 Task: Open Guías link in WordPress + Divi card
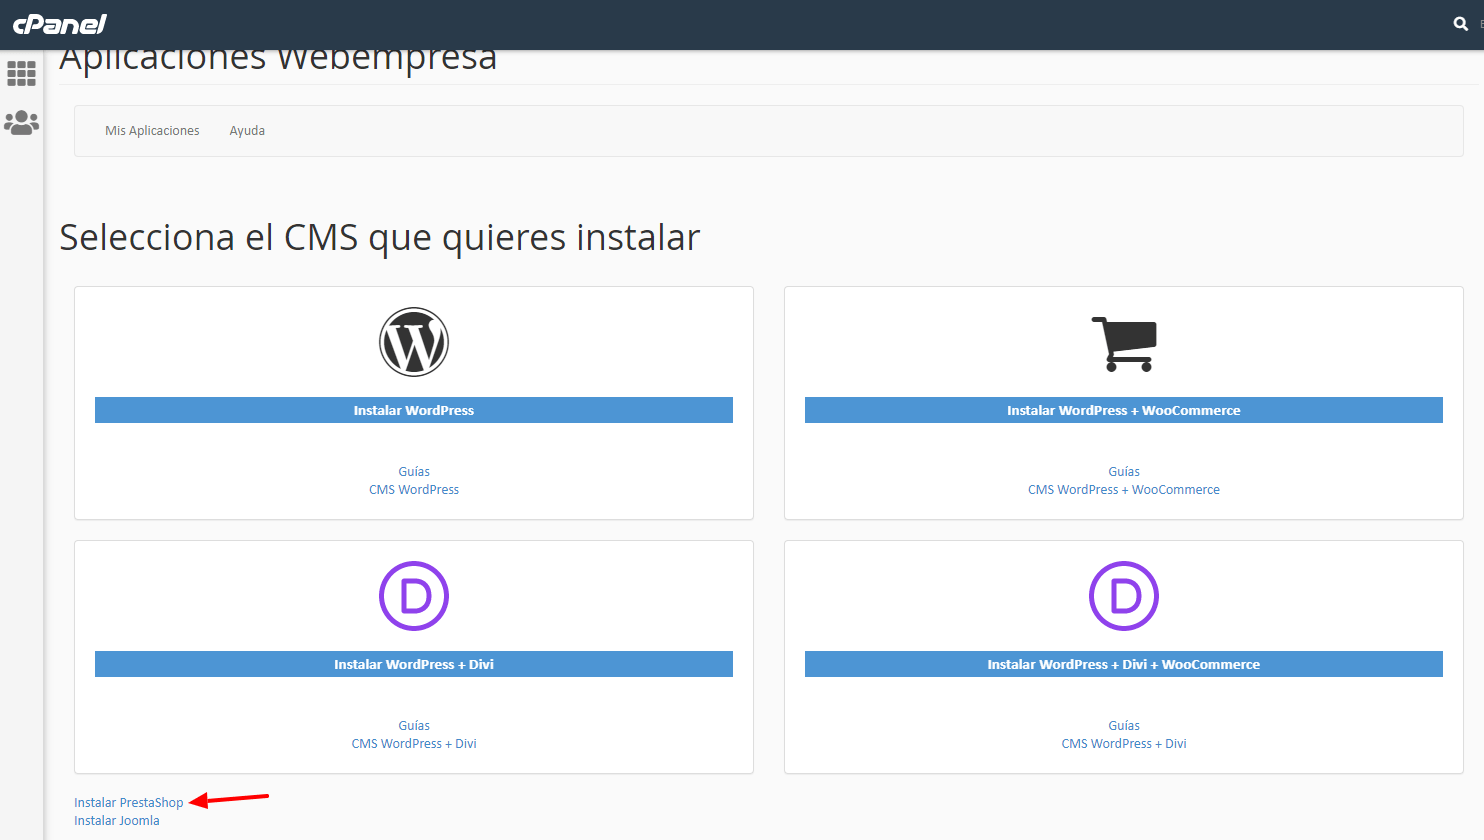pyautogui.click(x=414, y=726)
